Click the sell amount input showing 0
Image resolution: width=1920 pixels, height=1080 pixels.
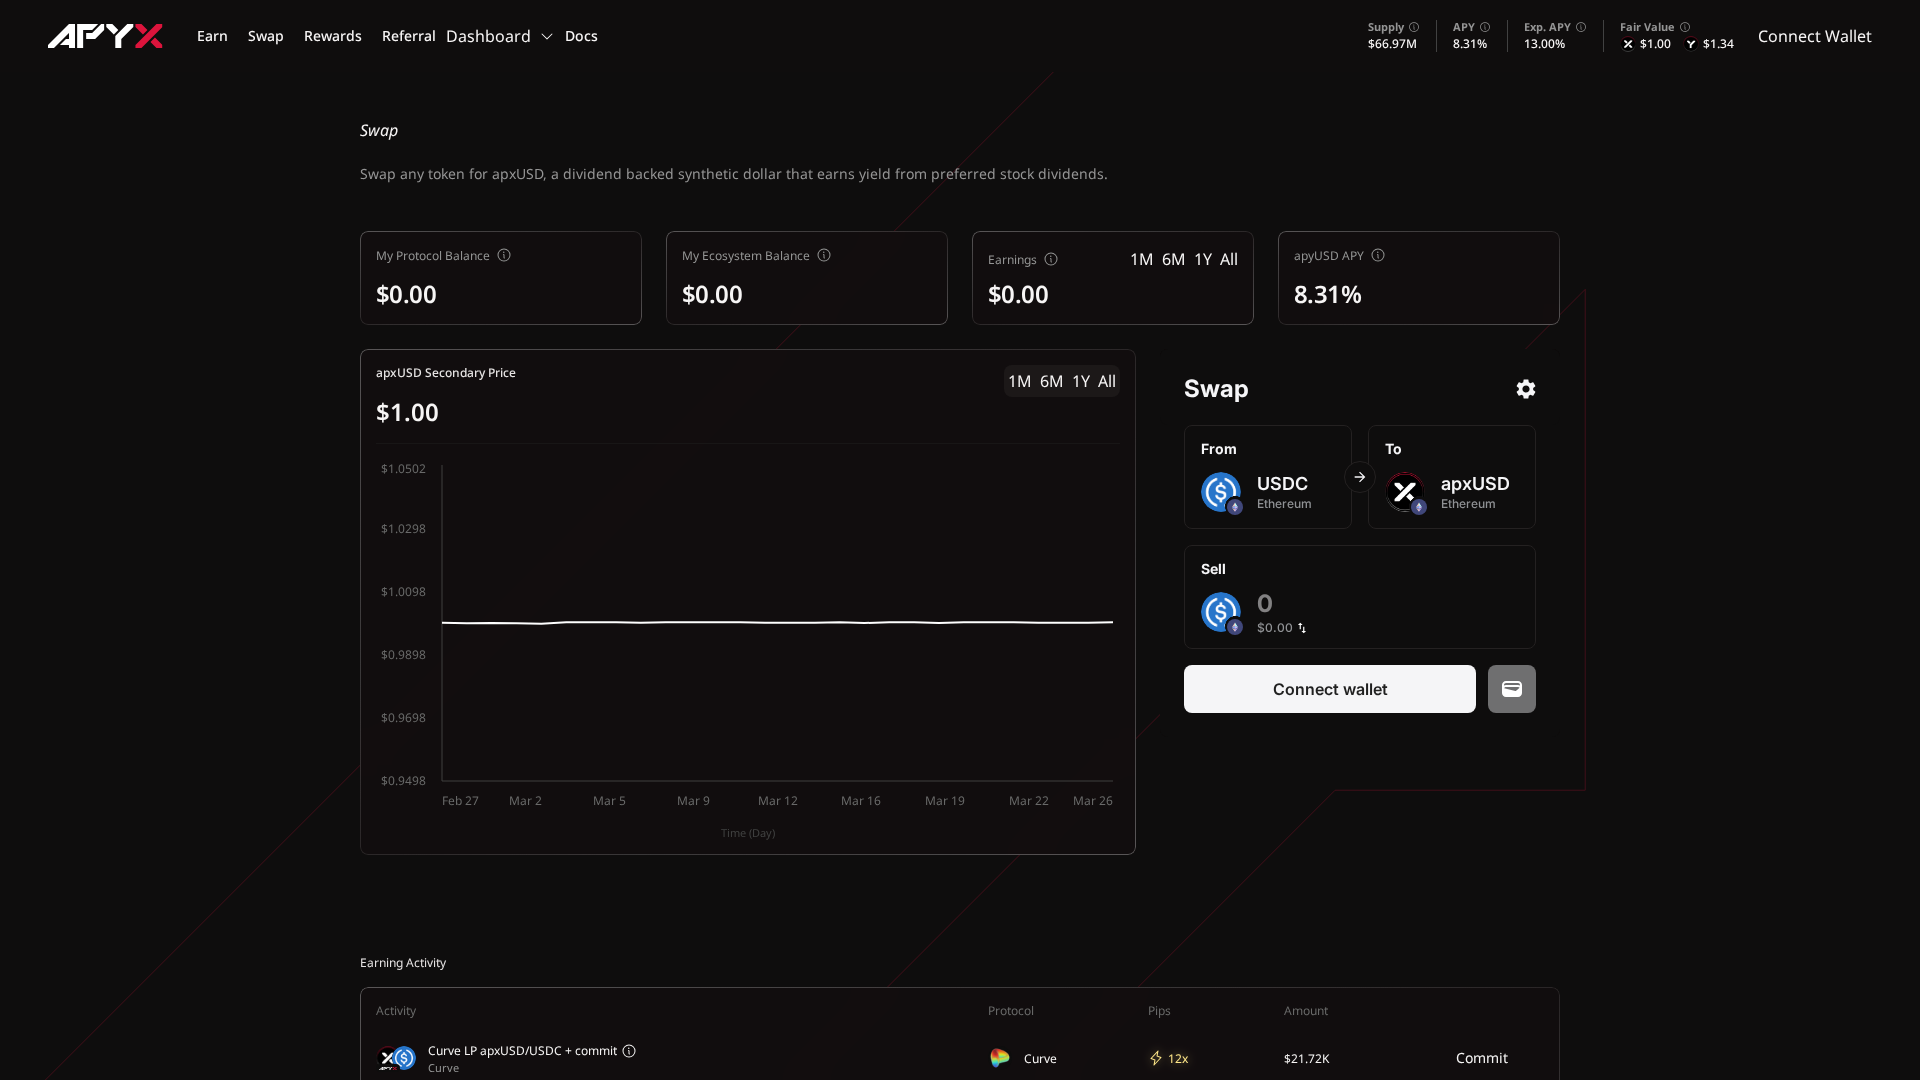1264,603
